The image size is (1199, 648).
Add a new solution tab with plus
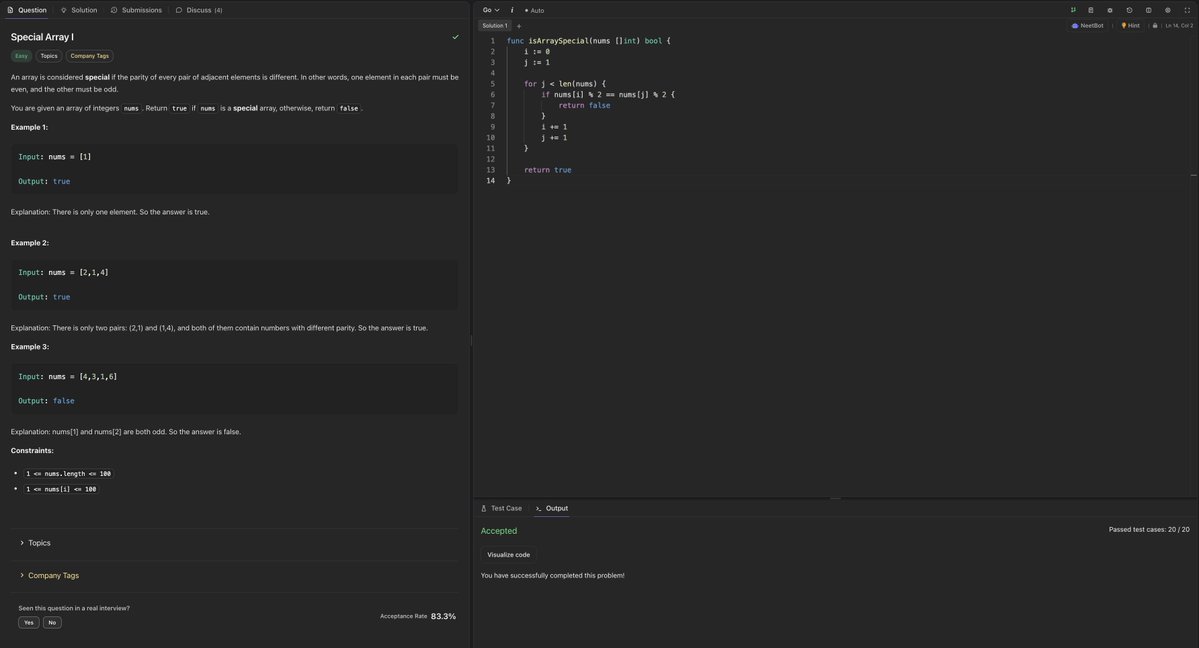point(518,26)
